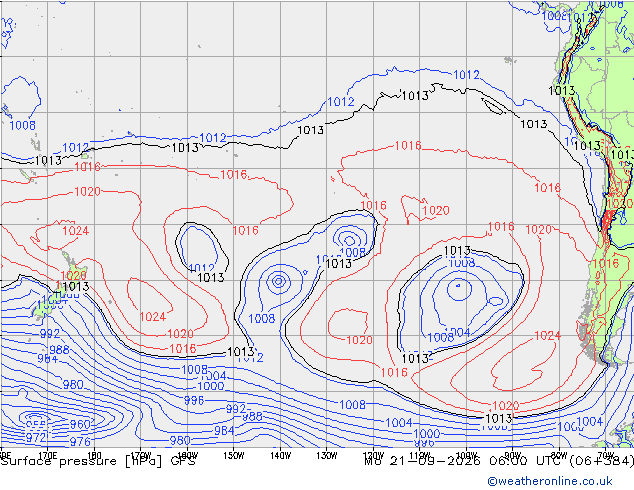Screen dimensions: 634x490
Task: Select the black 1013 label next to blue 1012 at top
Action: click(415, 96)
